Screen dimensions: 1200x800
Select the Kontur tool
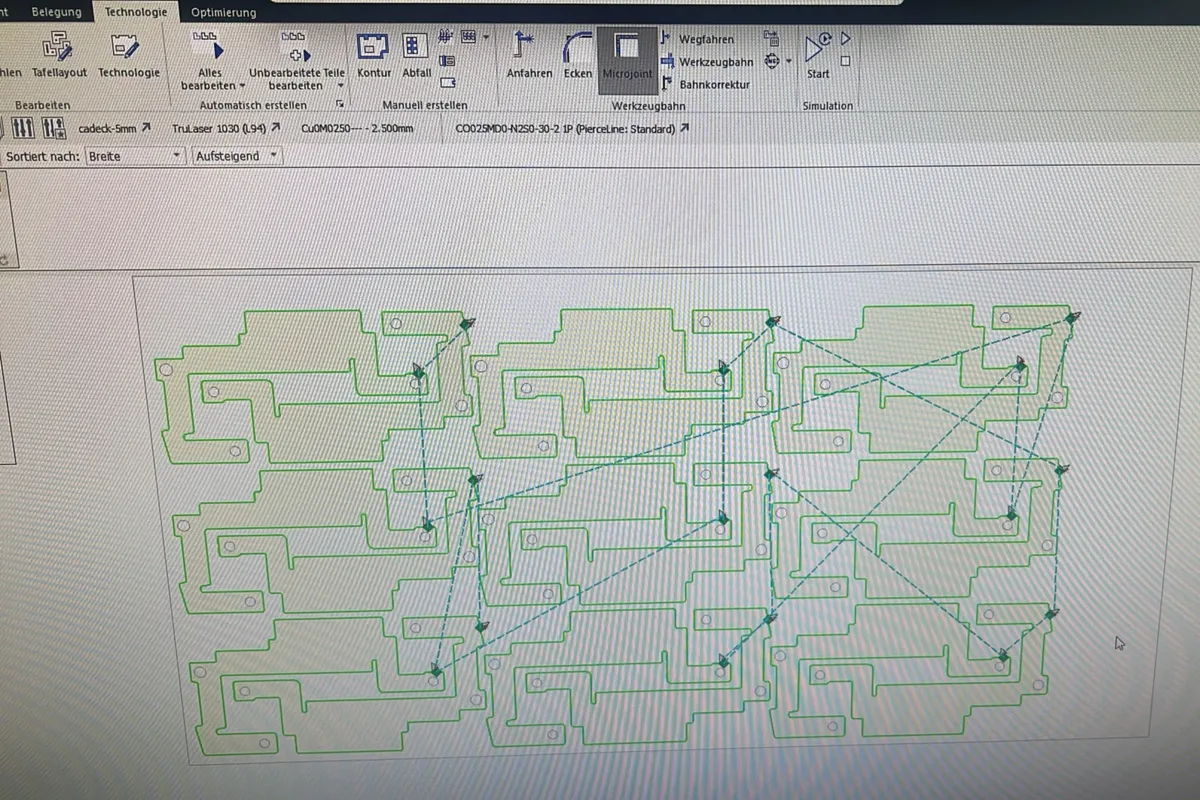pyautogui.click(x=374, y=55)
